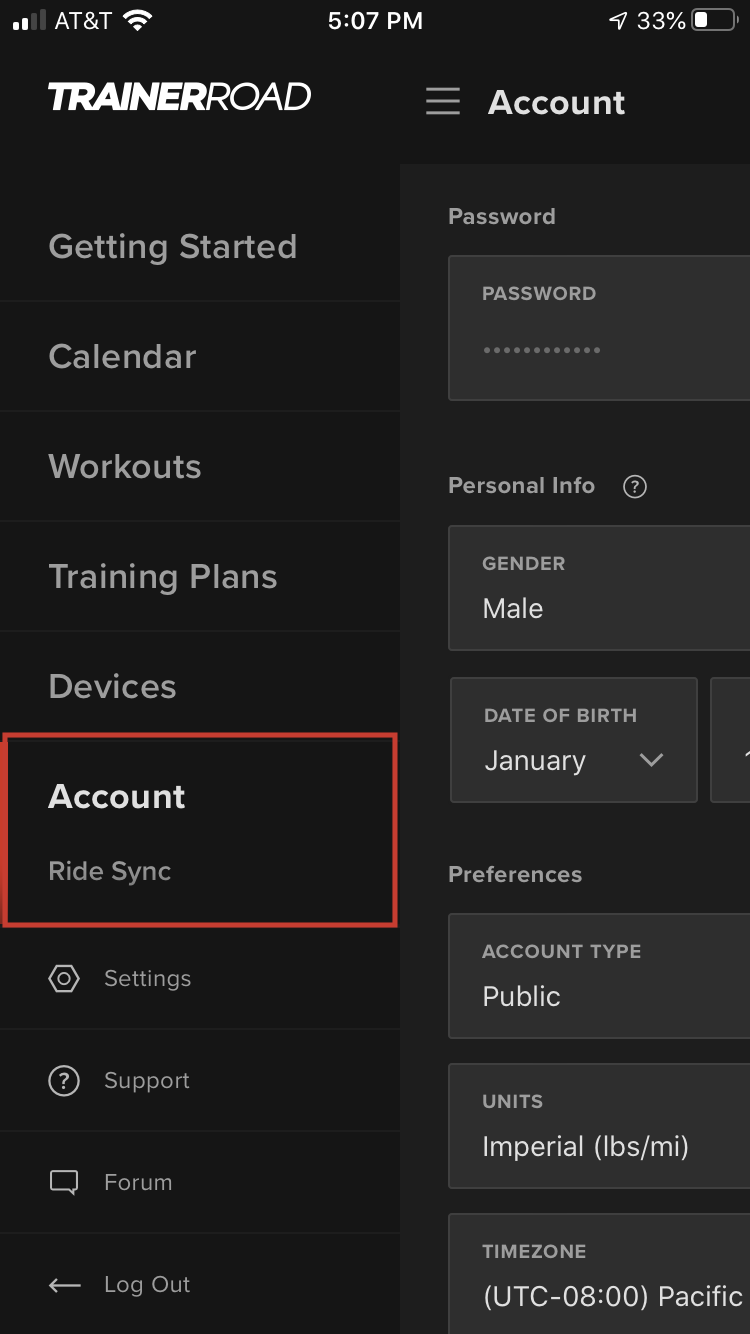The width and height of the screenshot is (750, 1334).
Task: Tap the Preferences section heading
Action: [x=515, y=874]
